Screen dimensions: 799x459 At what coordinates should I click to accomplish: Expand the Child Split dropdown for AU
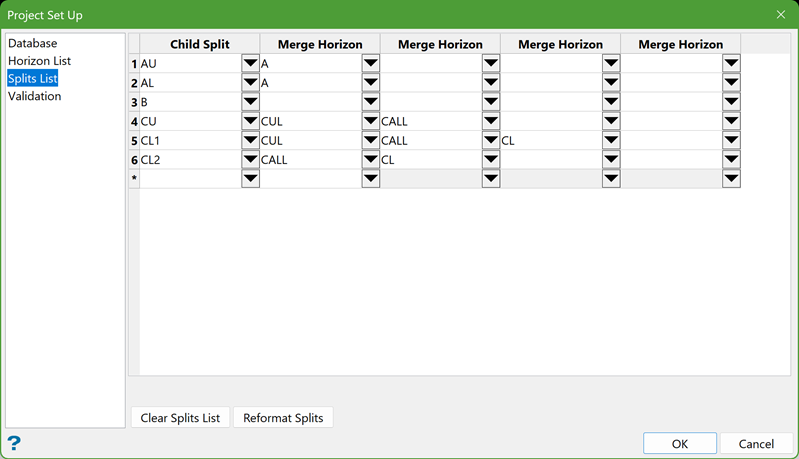click(250, 64)
